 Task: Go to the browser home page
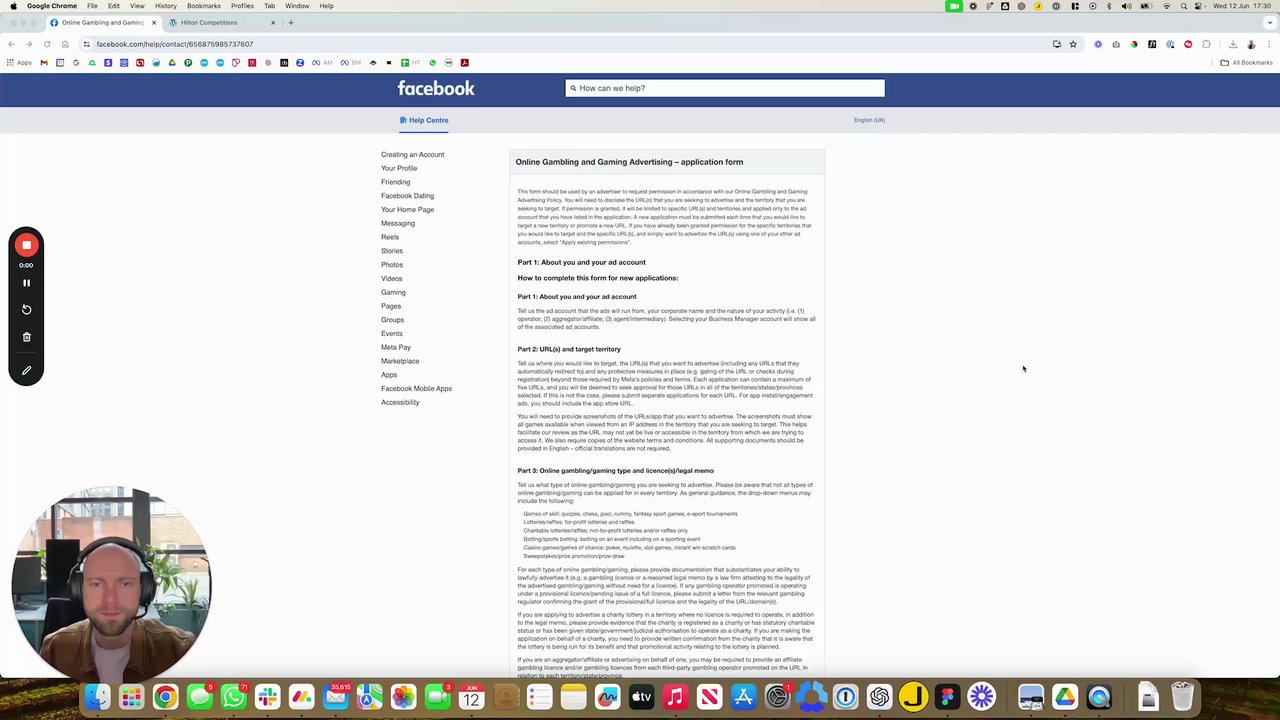65,44
